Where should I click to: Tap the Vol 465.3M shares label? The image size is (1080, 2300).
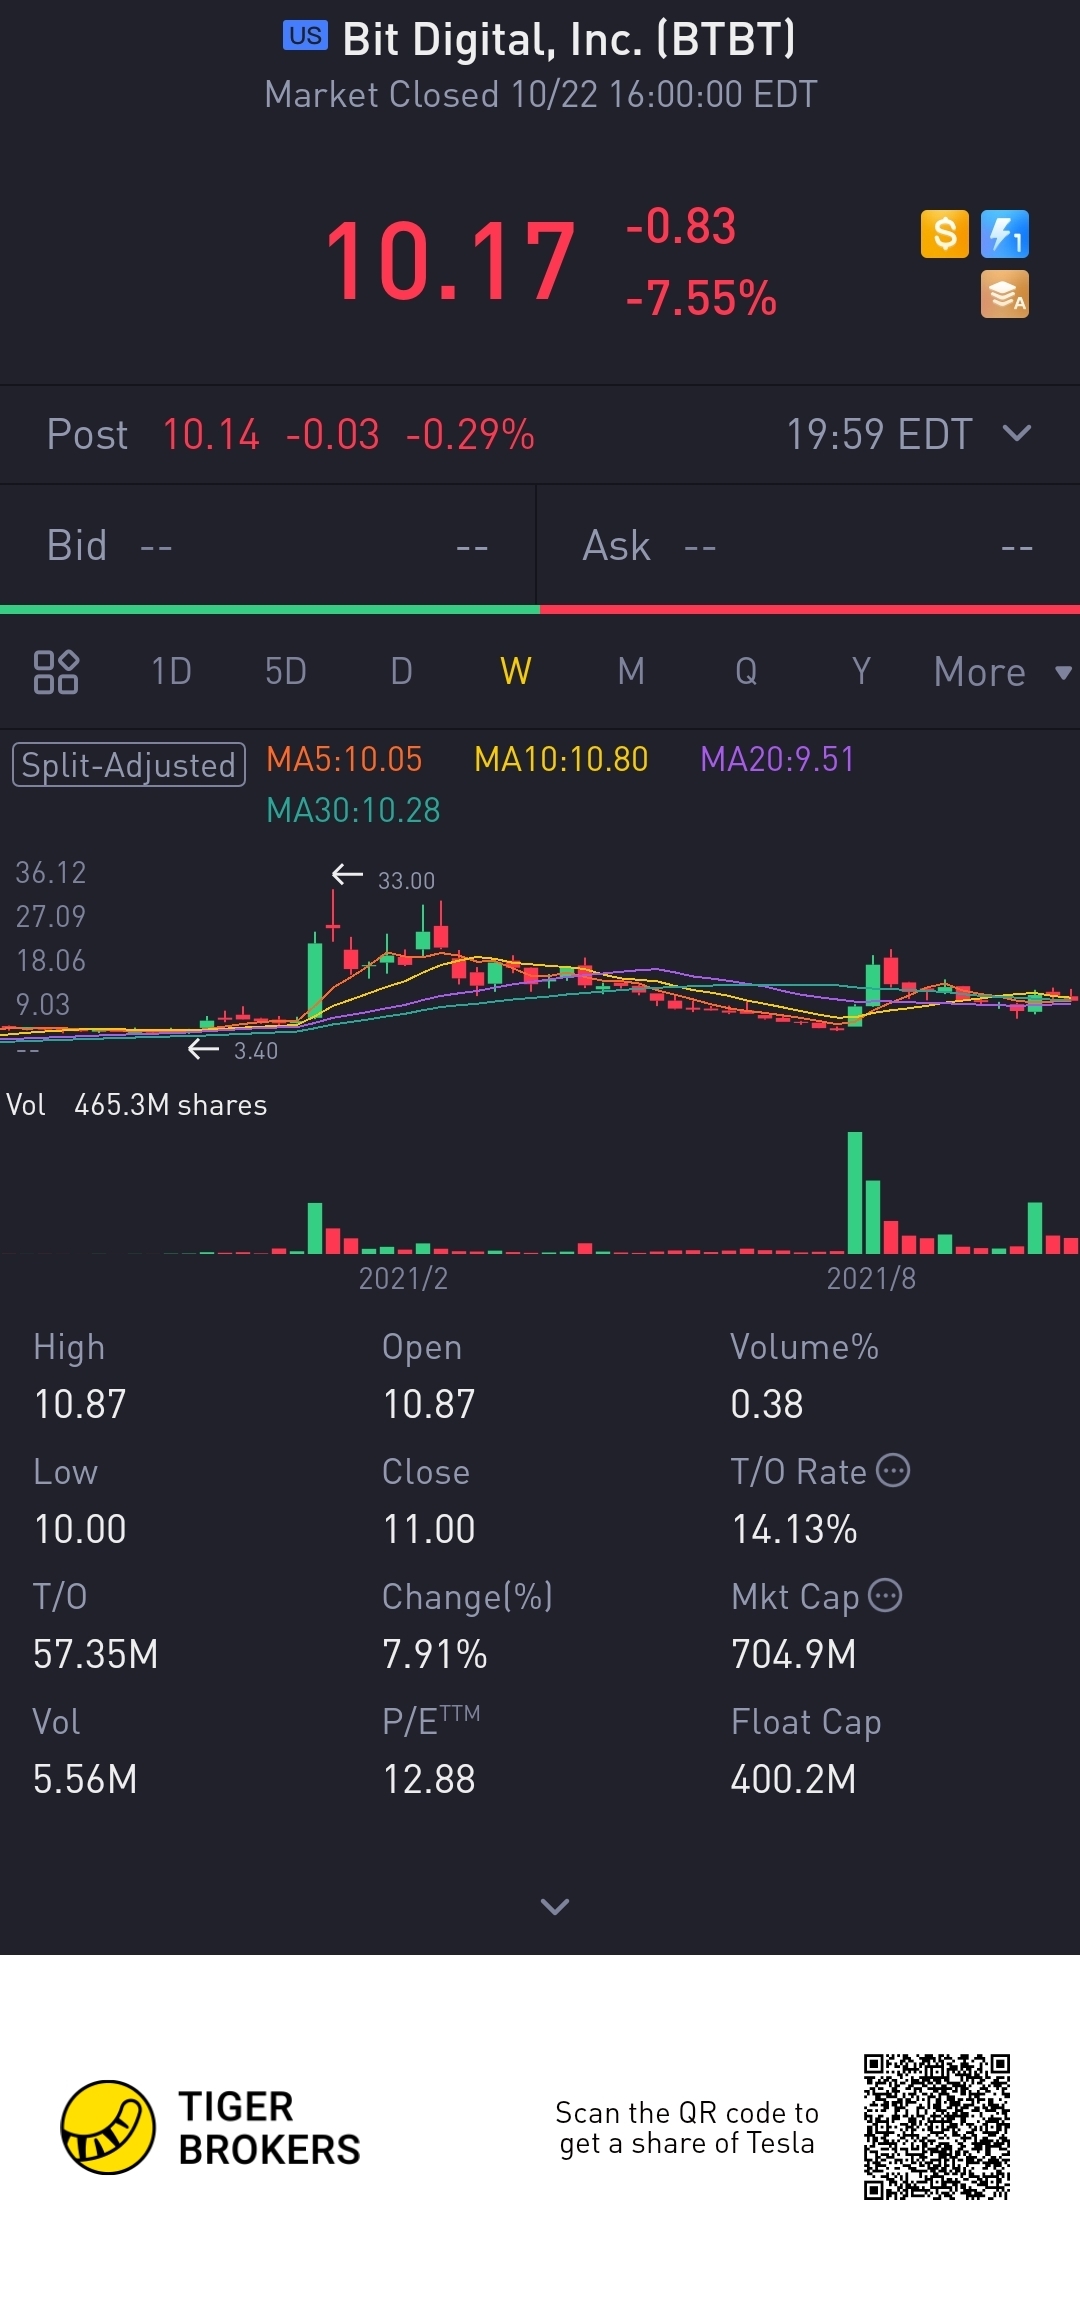pyautogui.click(x=137, y=1105)
